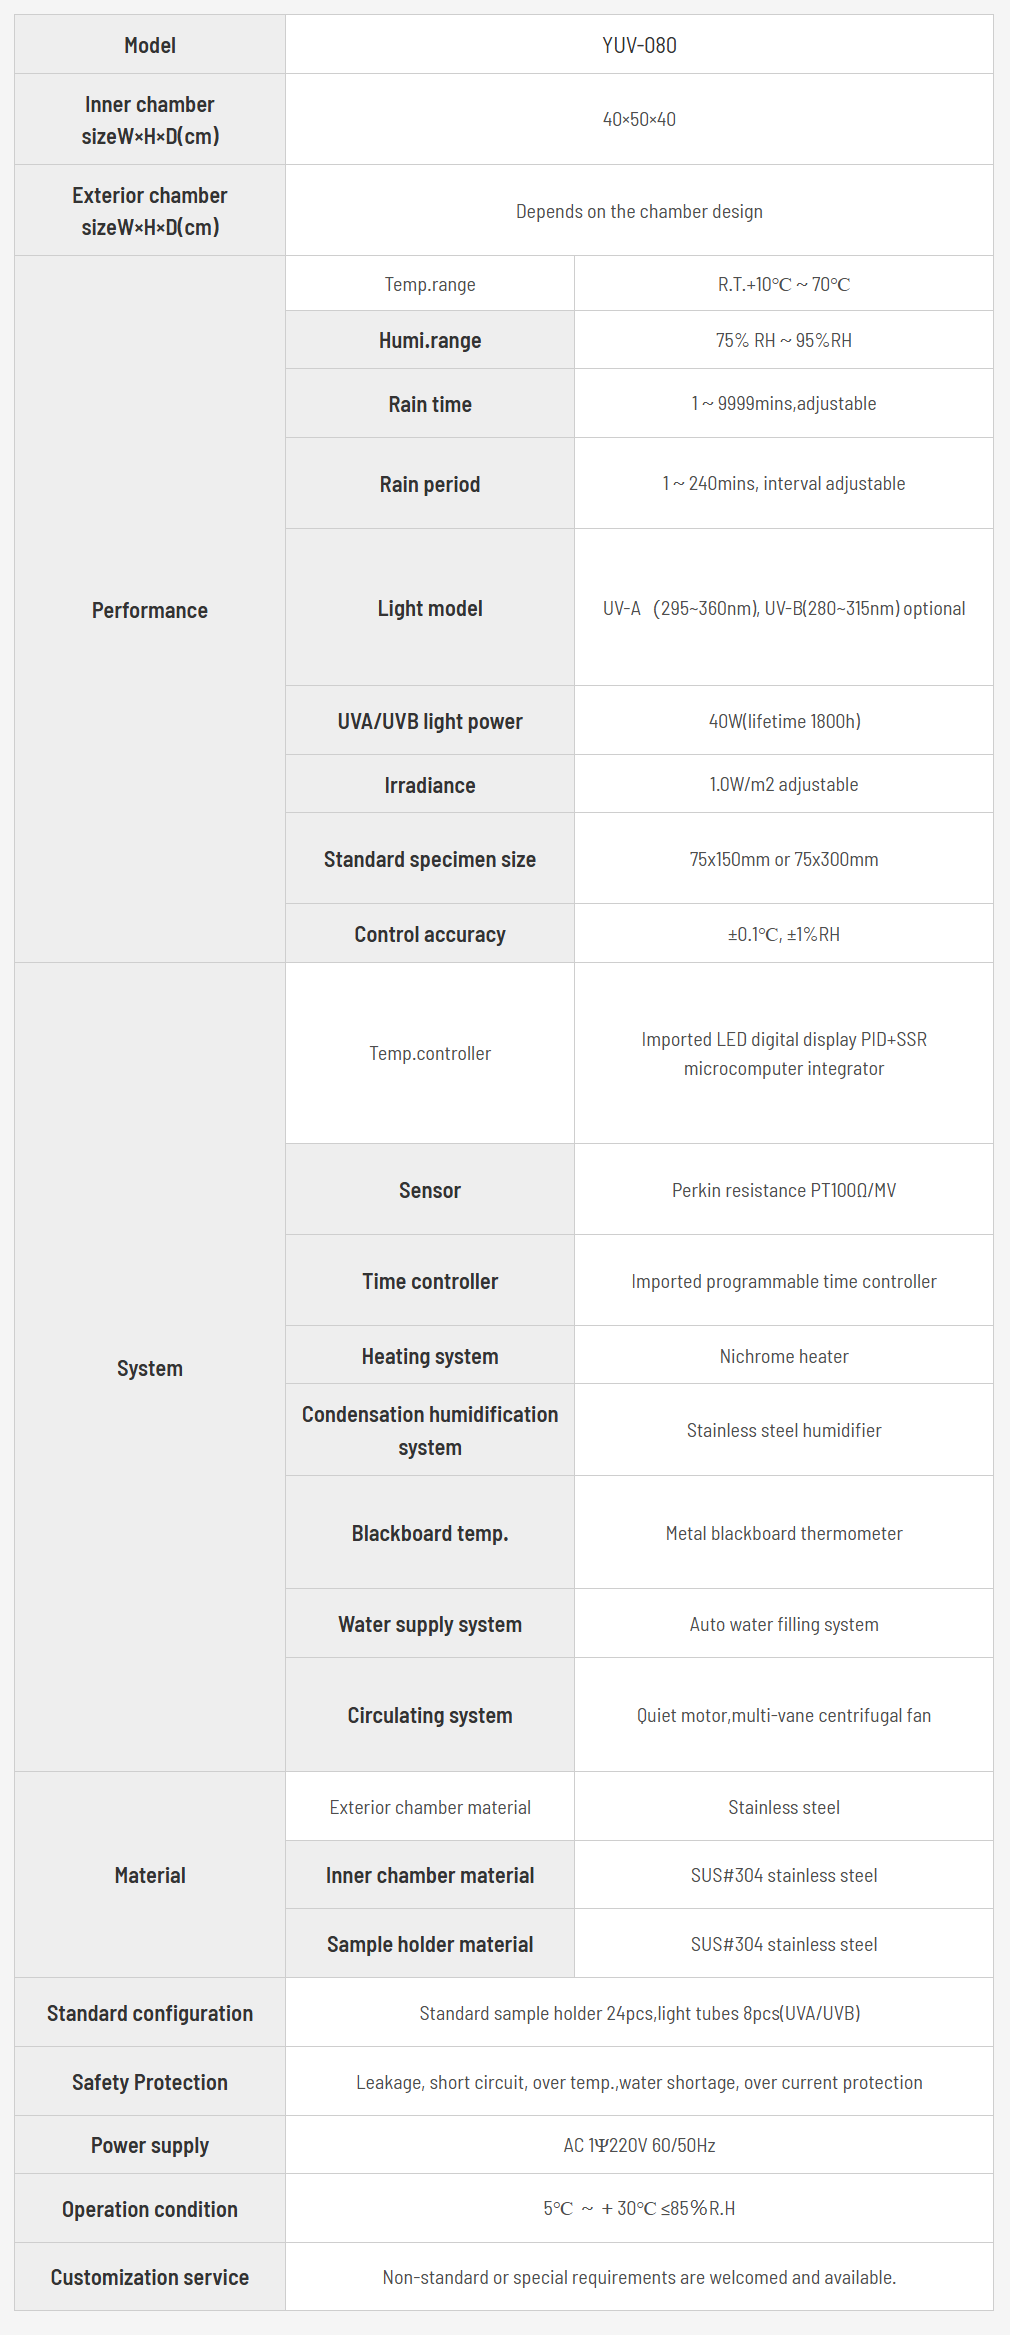Select the YUV-080 model value
The height and width of the screenshot is (2335, 1010).
(639, 45)
